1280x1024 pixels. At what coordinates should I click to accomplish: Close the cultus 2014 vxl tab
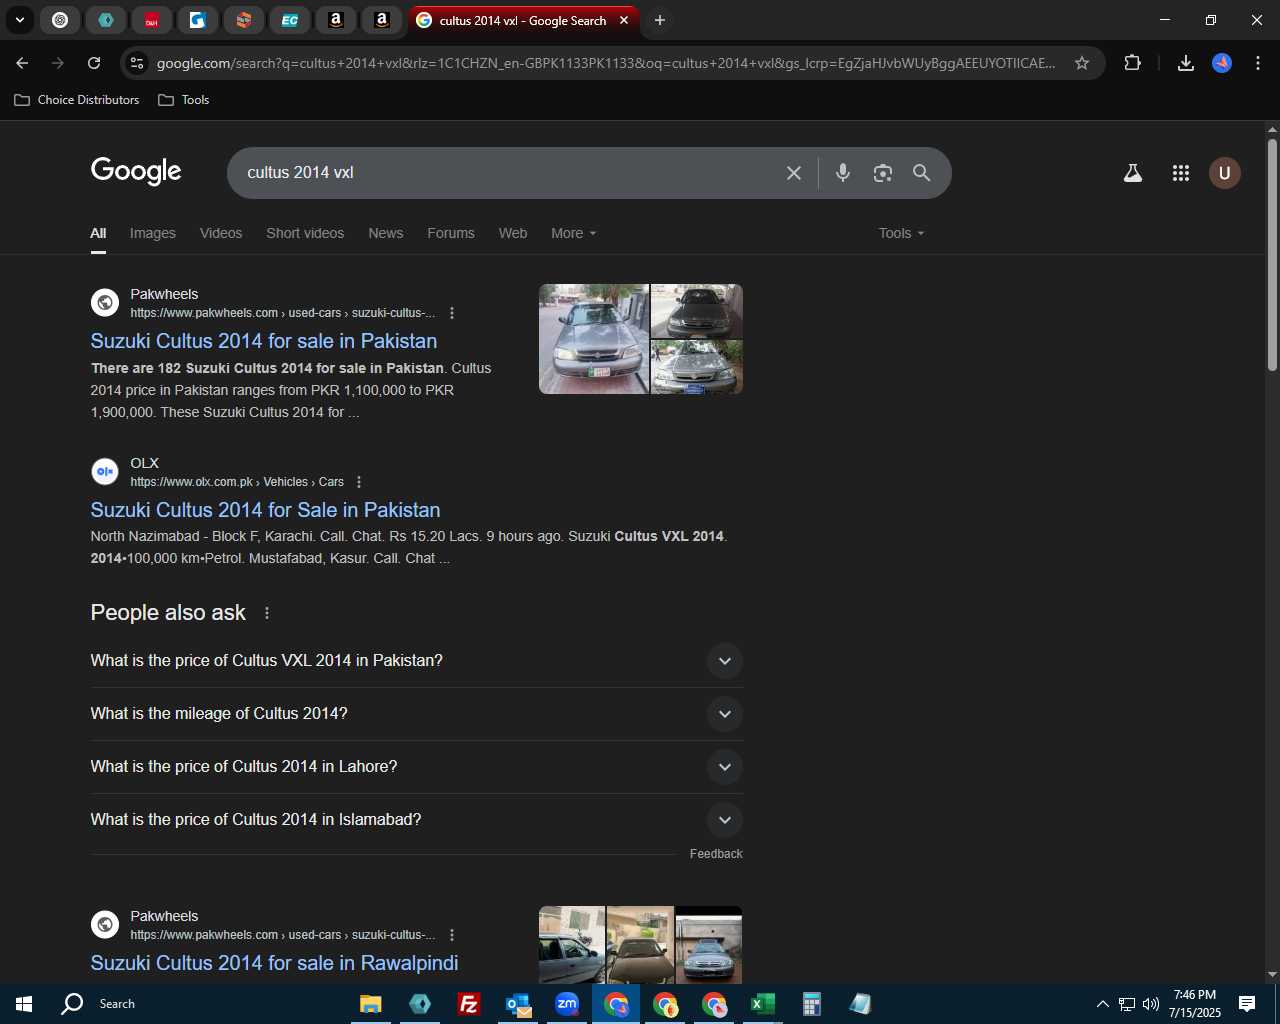tap(624, 20)
